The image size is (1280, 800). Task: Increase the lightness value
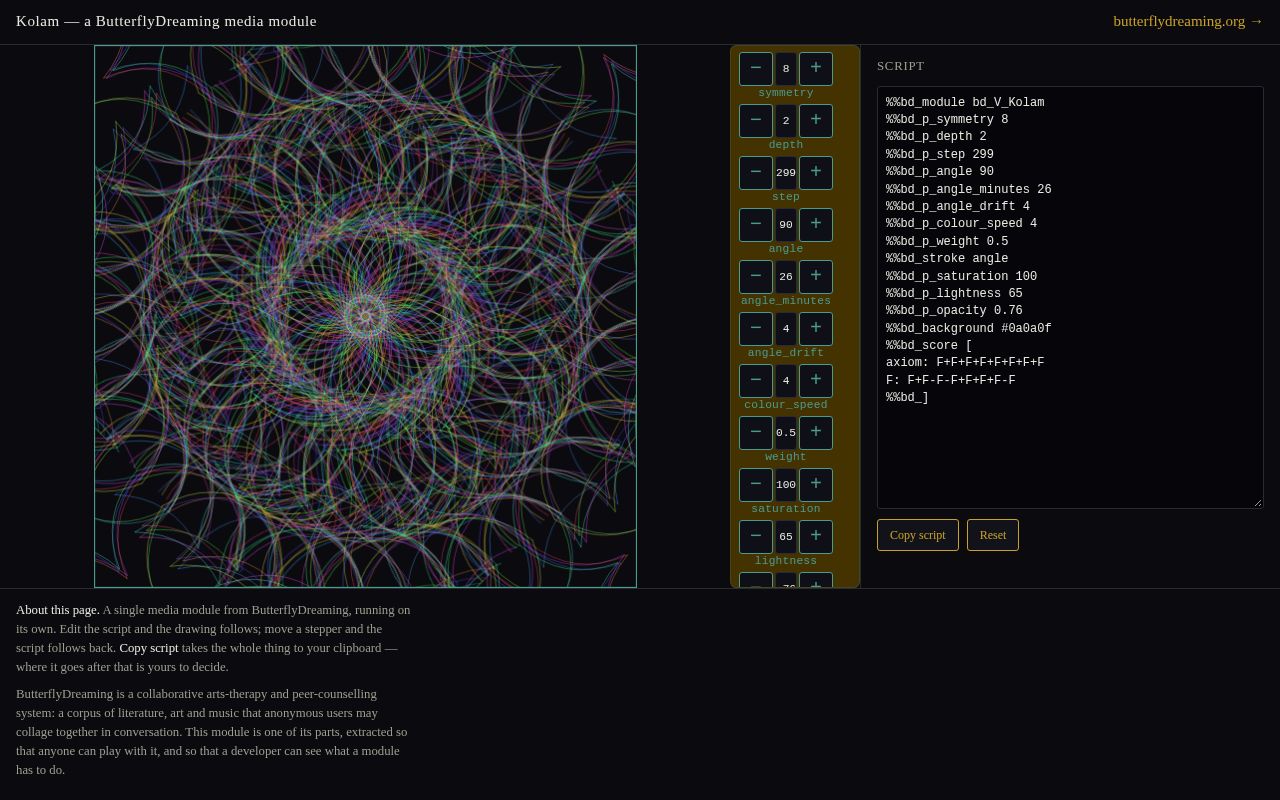click(816, 537)
